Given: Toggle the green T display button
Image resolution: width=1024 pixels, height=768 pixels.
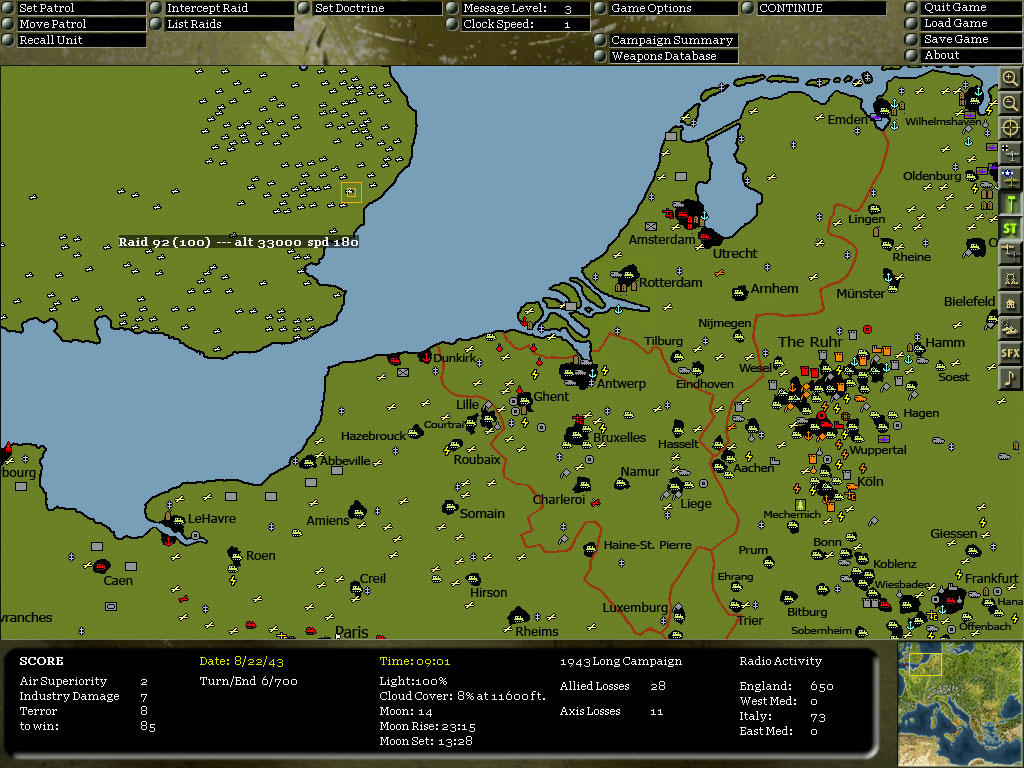Looking at the screenshot, I should tap(1010, 203).
